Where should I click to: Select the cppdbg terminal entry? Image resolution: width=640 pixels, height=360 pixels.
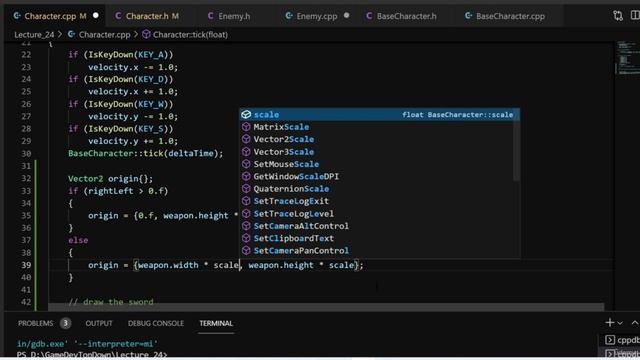click(x=622, y=340)
